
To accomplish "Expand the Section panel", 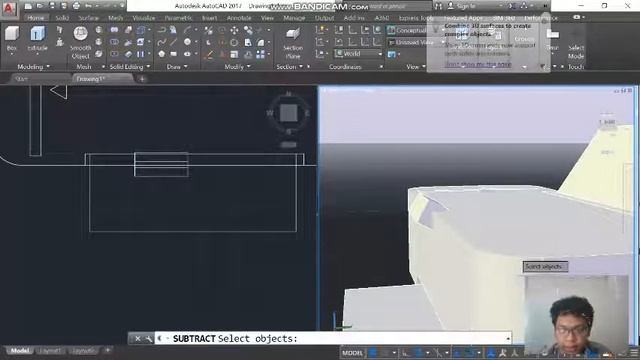I will tap(290, 67).
